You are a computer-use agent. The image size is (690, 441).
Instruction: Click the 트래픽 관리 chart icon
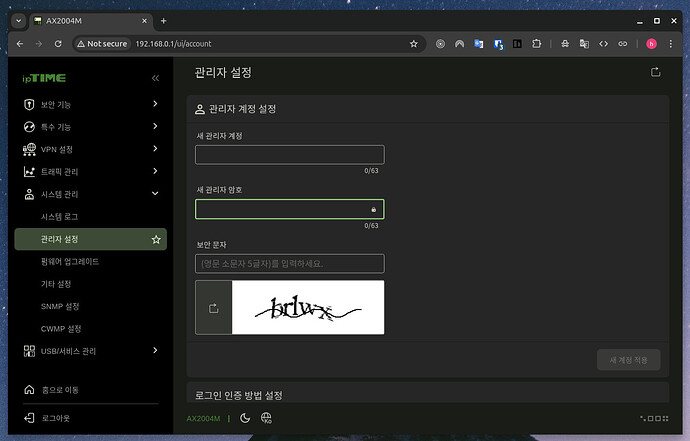point(29,172)
